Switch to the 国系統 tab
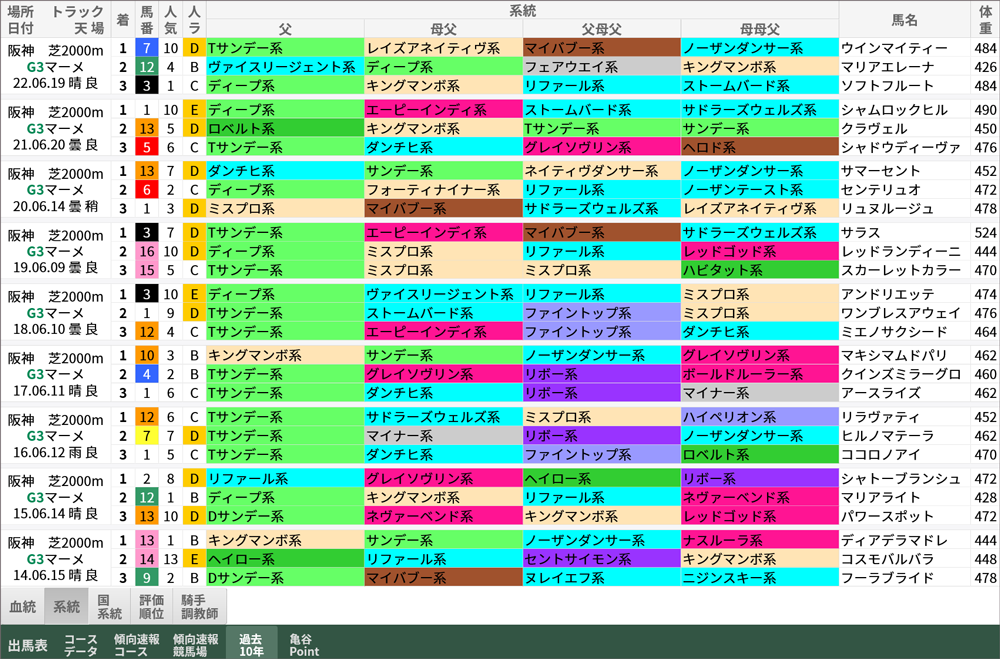 tap(109, 606)
